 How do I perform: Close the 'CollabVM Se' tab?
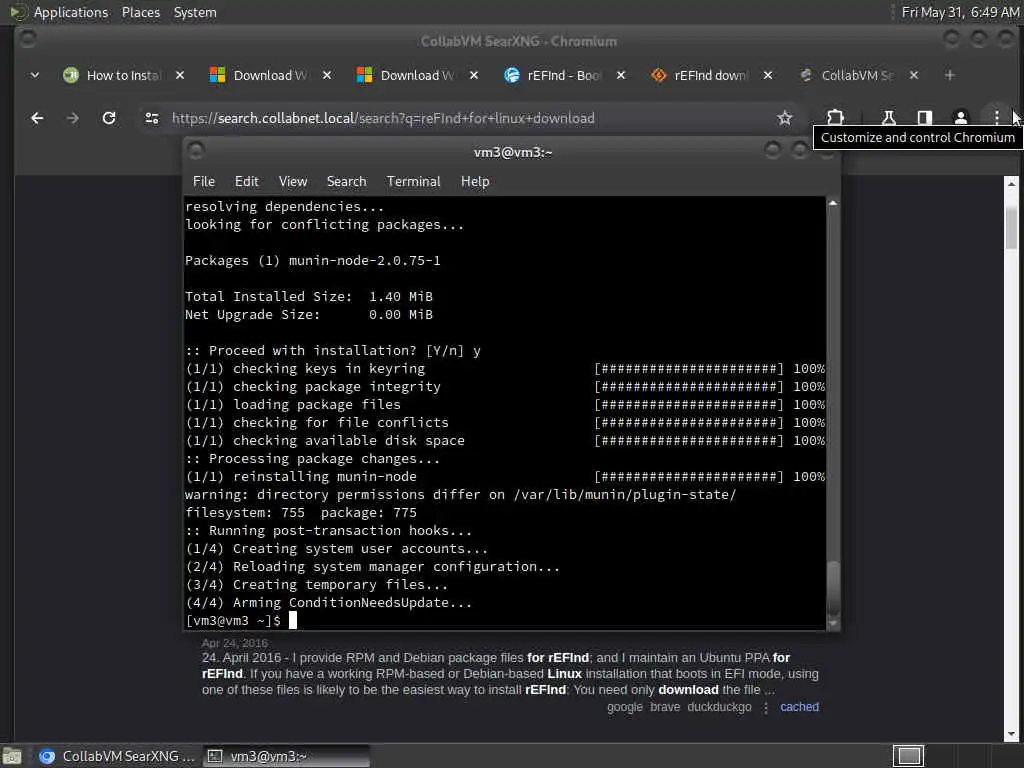914,75
